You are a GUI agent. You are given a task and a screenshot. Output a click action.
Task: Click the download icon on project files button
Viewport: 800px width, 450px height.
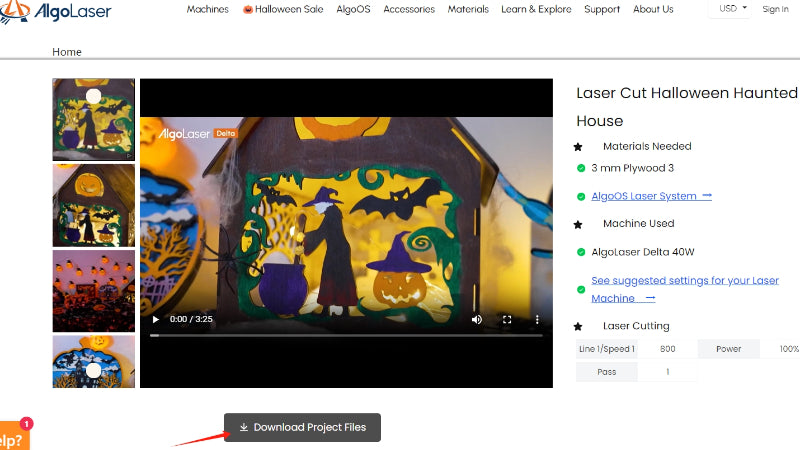click(x=244, y=428)
